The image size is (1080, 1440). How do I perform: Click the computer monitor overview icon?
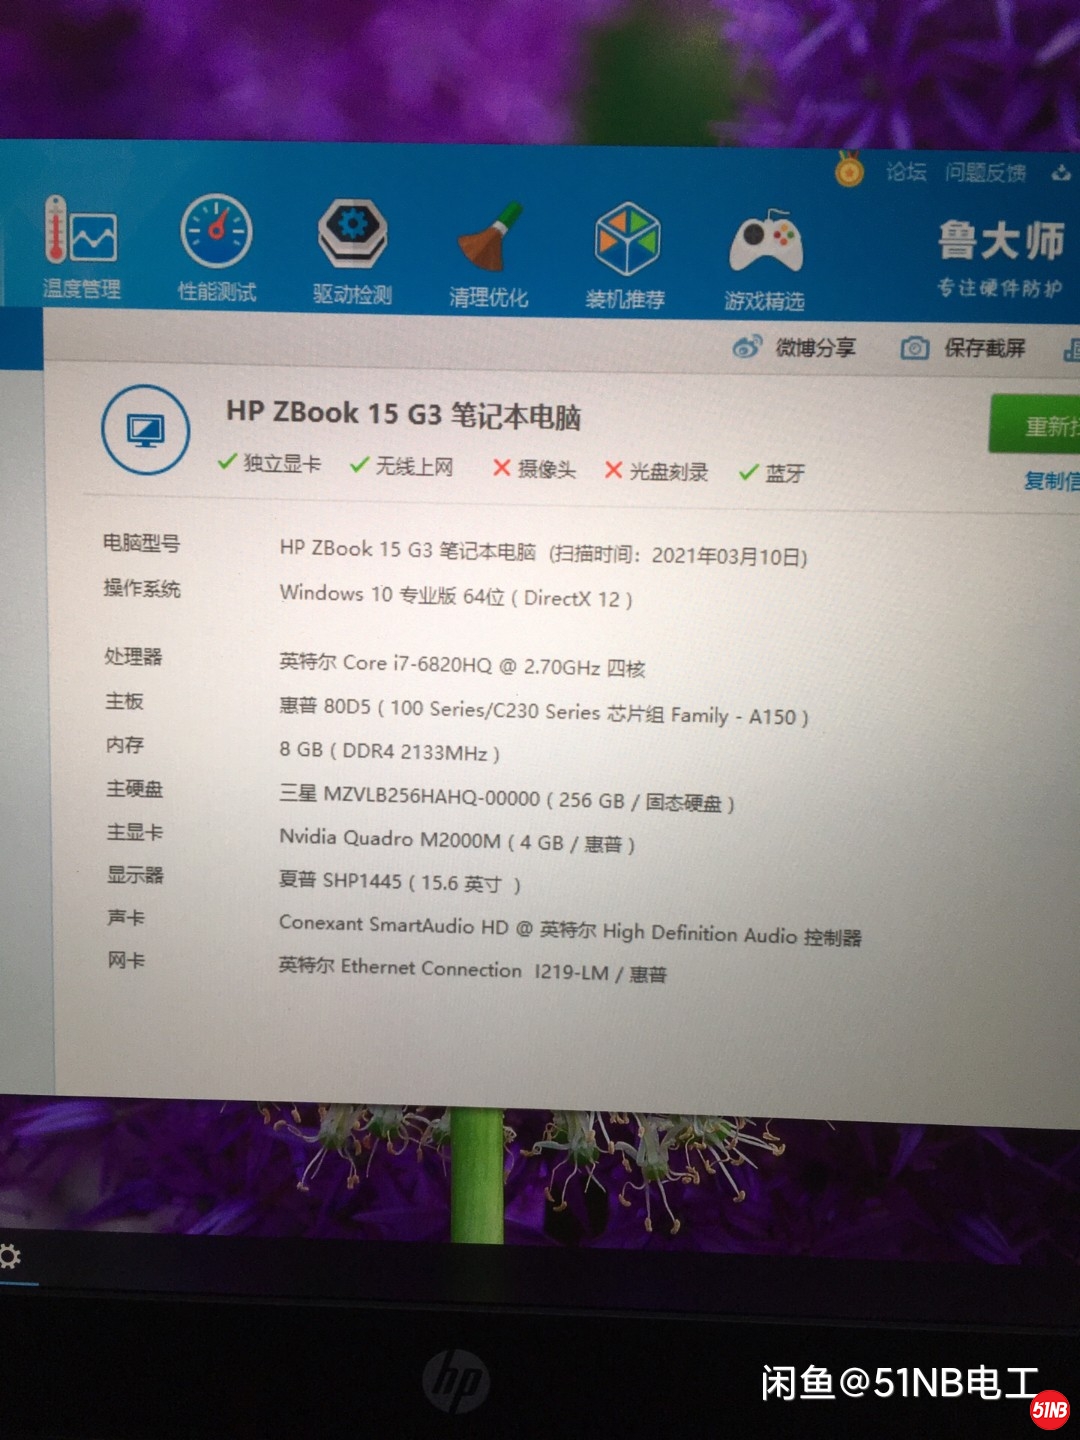[145, 430]
